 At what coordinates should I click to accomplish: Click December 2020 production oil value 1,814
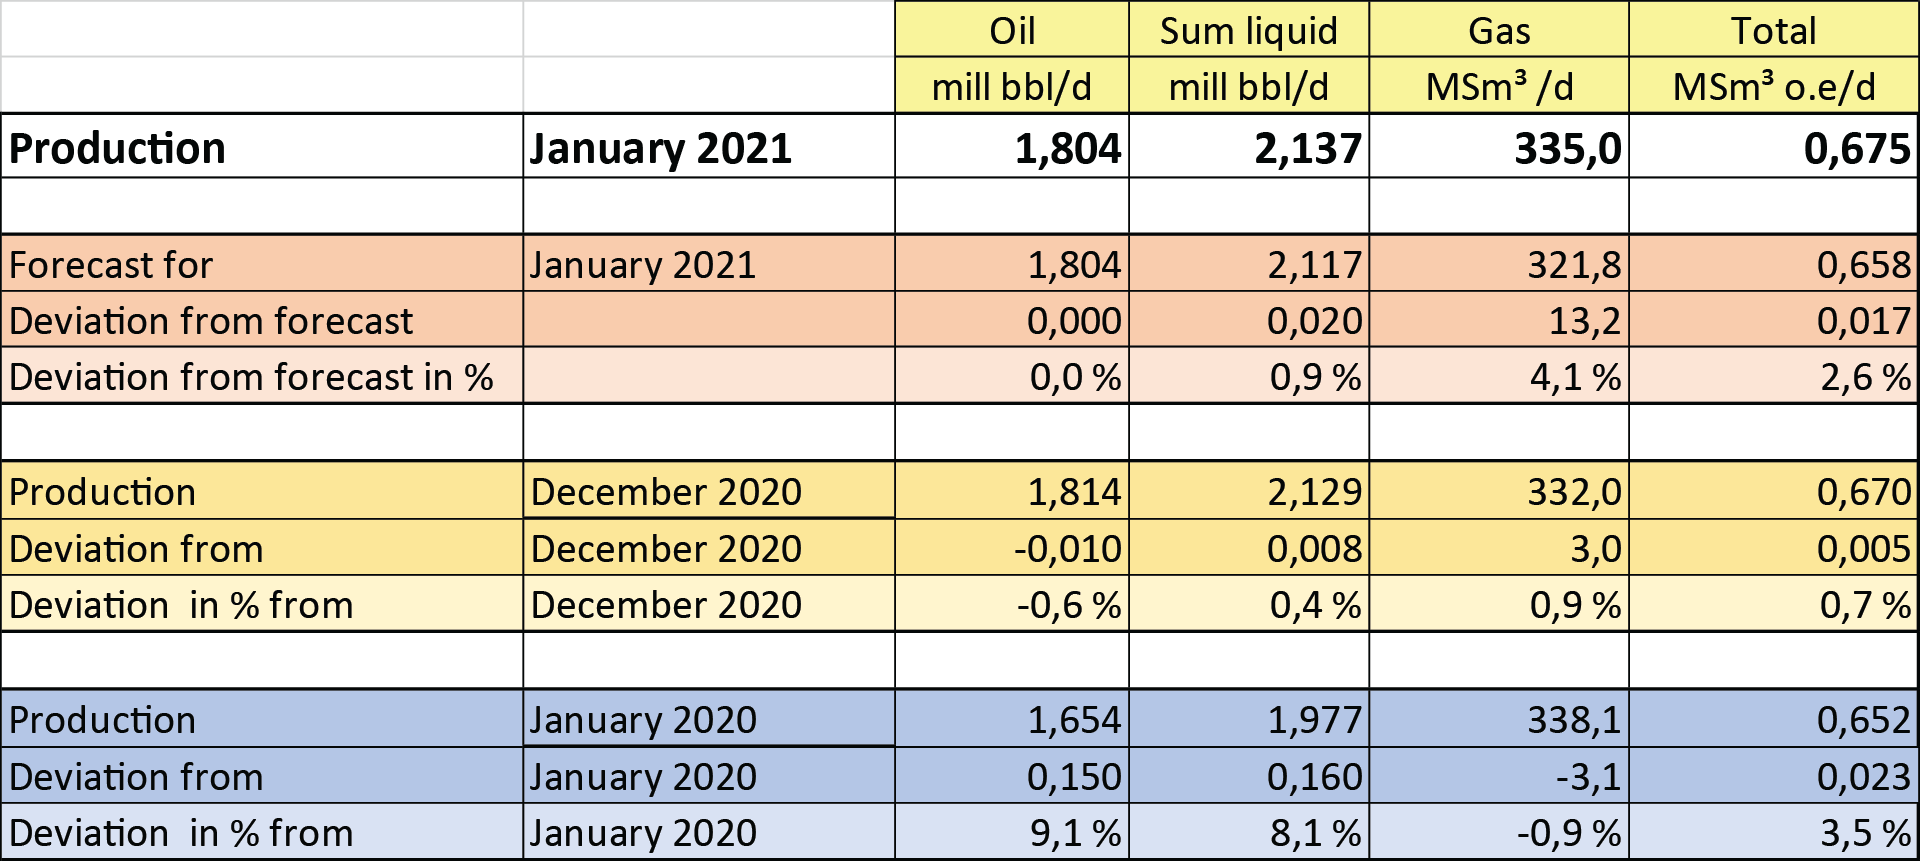click(1012, 491)
